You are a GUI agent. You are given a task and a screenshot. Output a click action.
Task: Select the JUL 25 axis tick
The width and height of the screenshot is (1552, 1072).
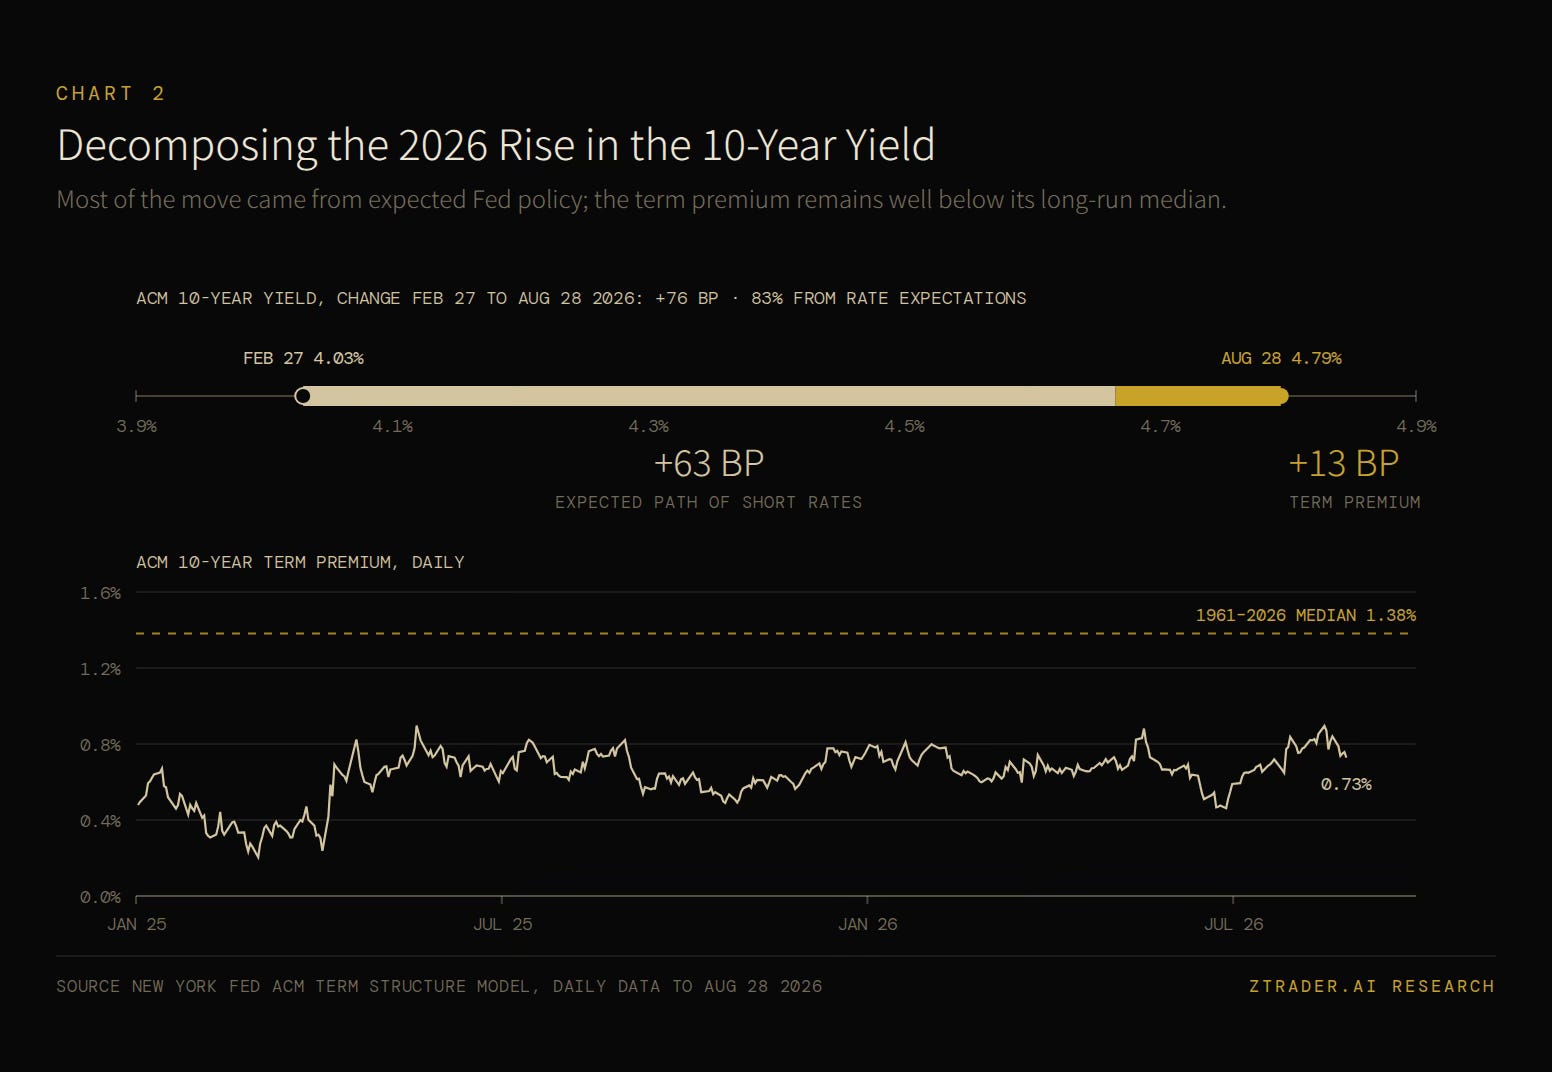(502, 924)
